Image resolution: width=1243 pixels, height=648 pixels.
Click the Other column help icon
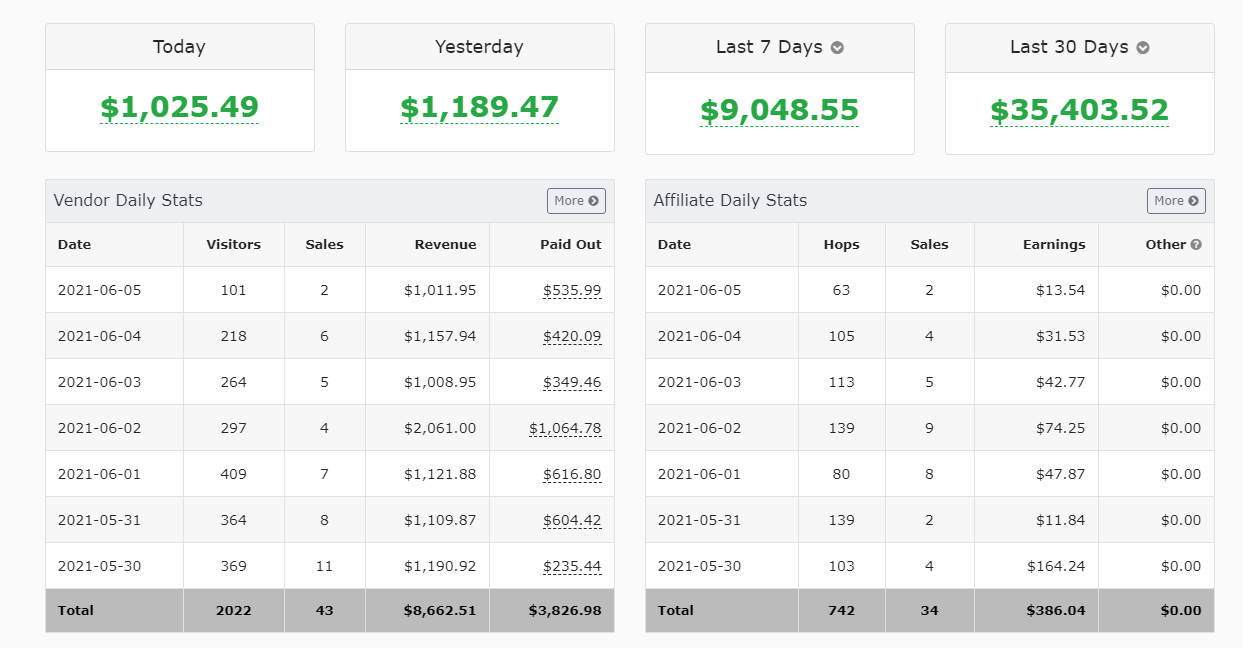[x=1196, y=245]
